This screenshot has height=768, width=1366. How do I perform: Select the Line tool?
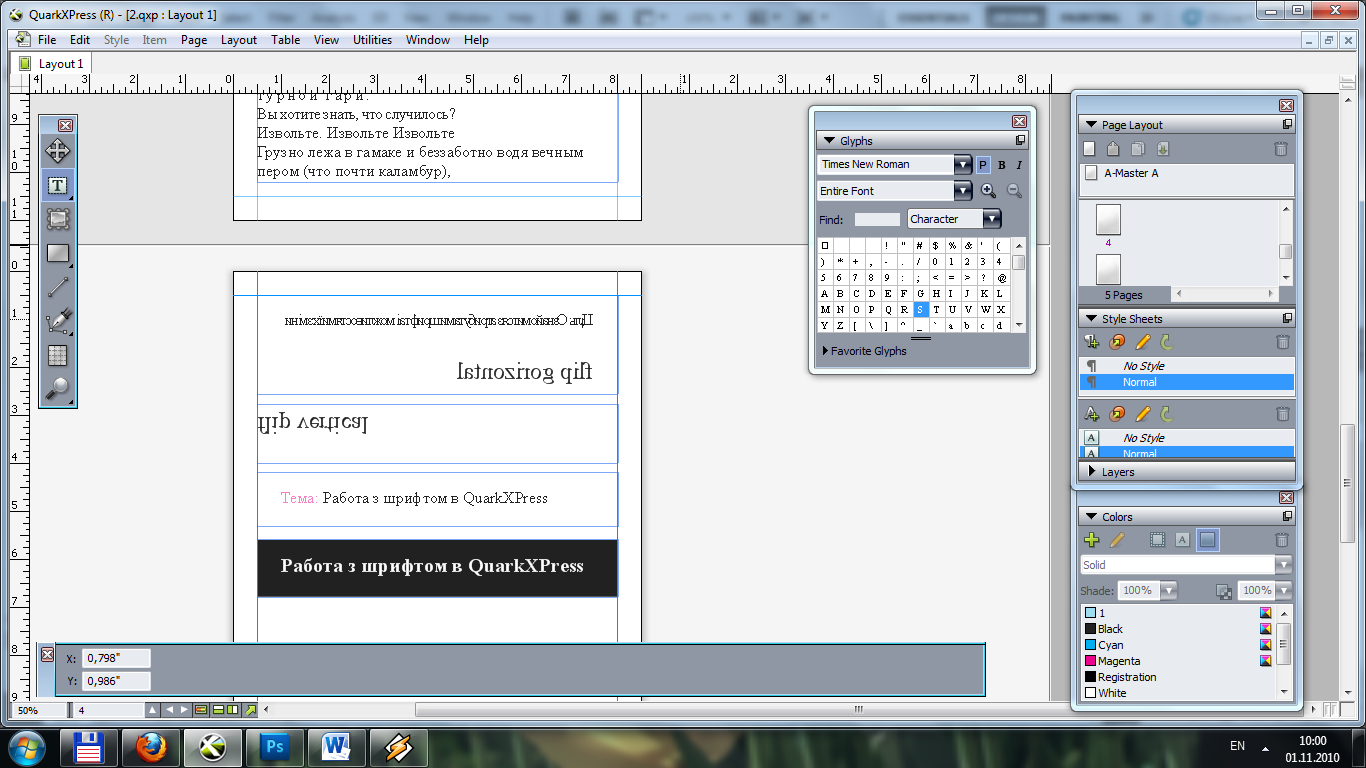pos(57,287)
